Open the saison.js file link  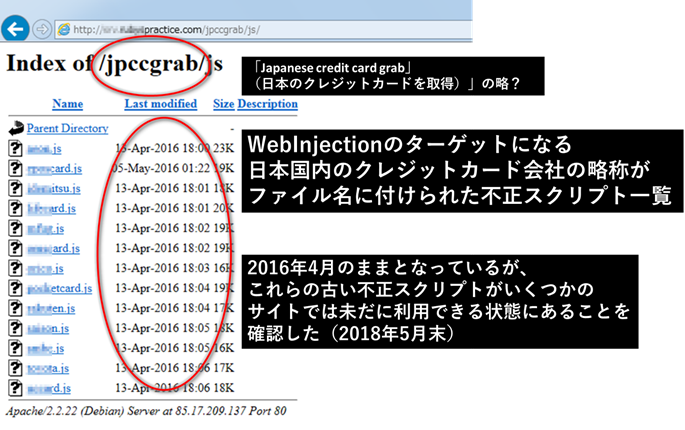pyautogui.click(x=48, y=328)
